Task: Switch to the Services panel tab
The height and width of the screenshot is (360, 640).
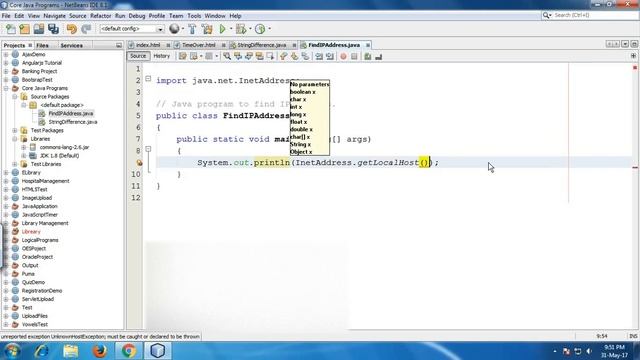Action: (x=71, y=45)
